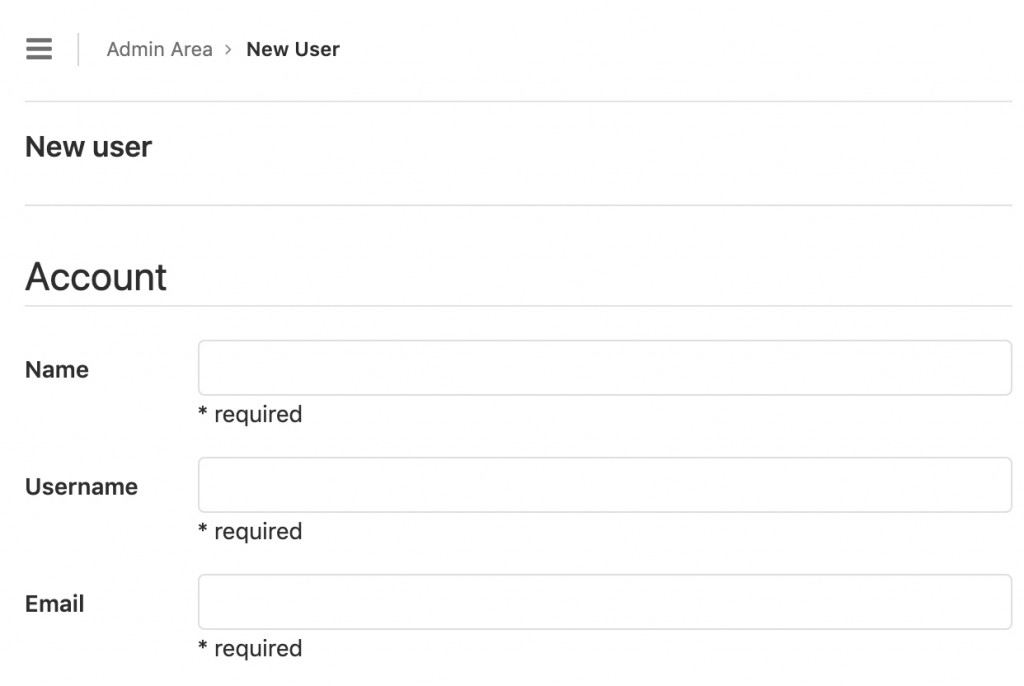The image size is (1024, 686).
Task: Click required hint under Username field
Action: click(x=250, y=531)
